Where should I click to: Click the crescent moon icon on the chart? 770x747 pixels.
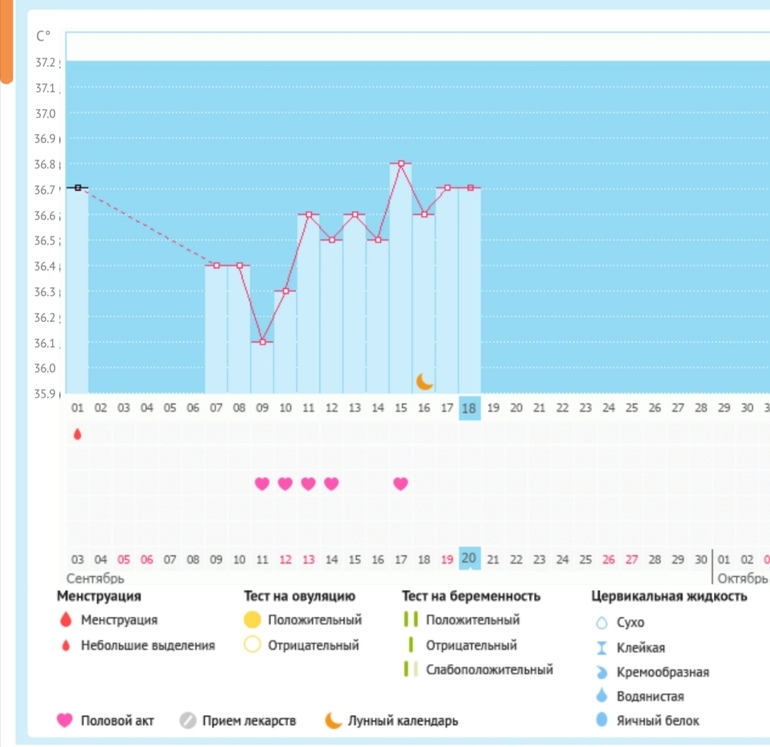point(425,381)
